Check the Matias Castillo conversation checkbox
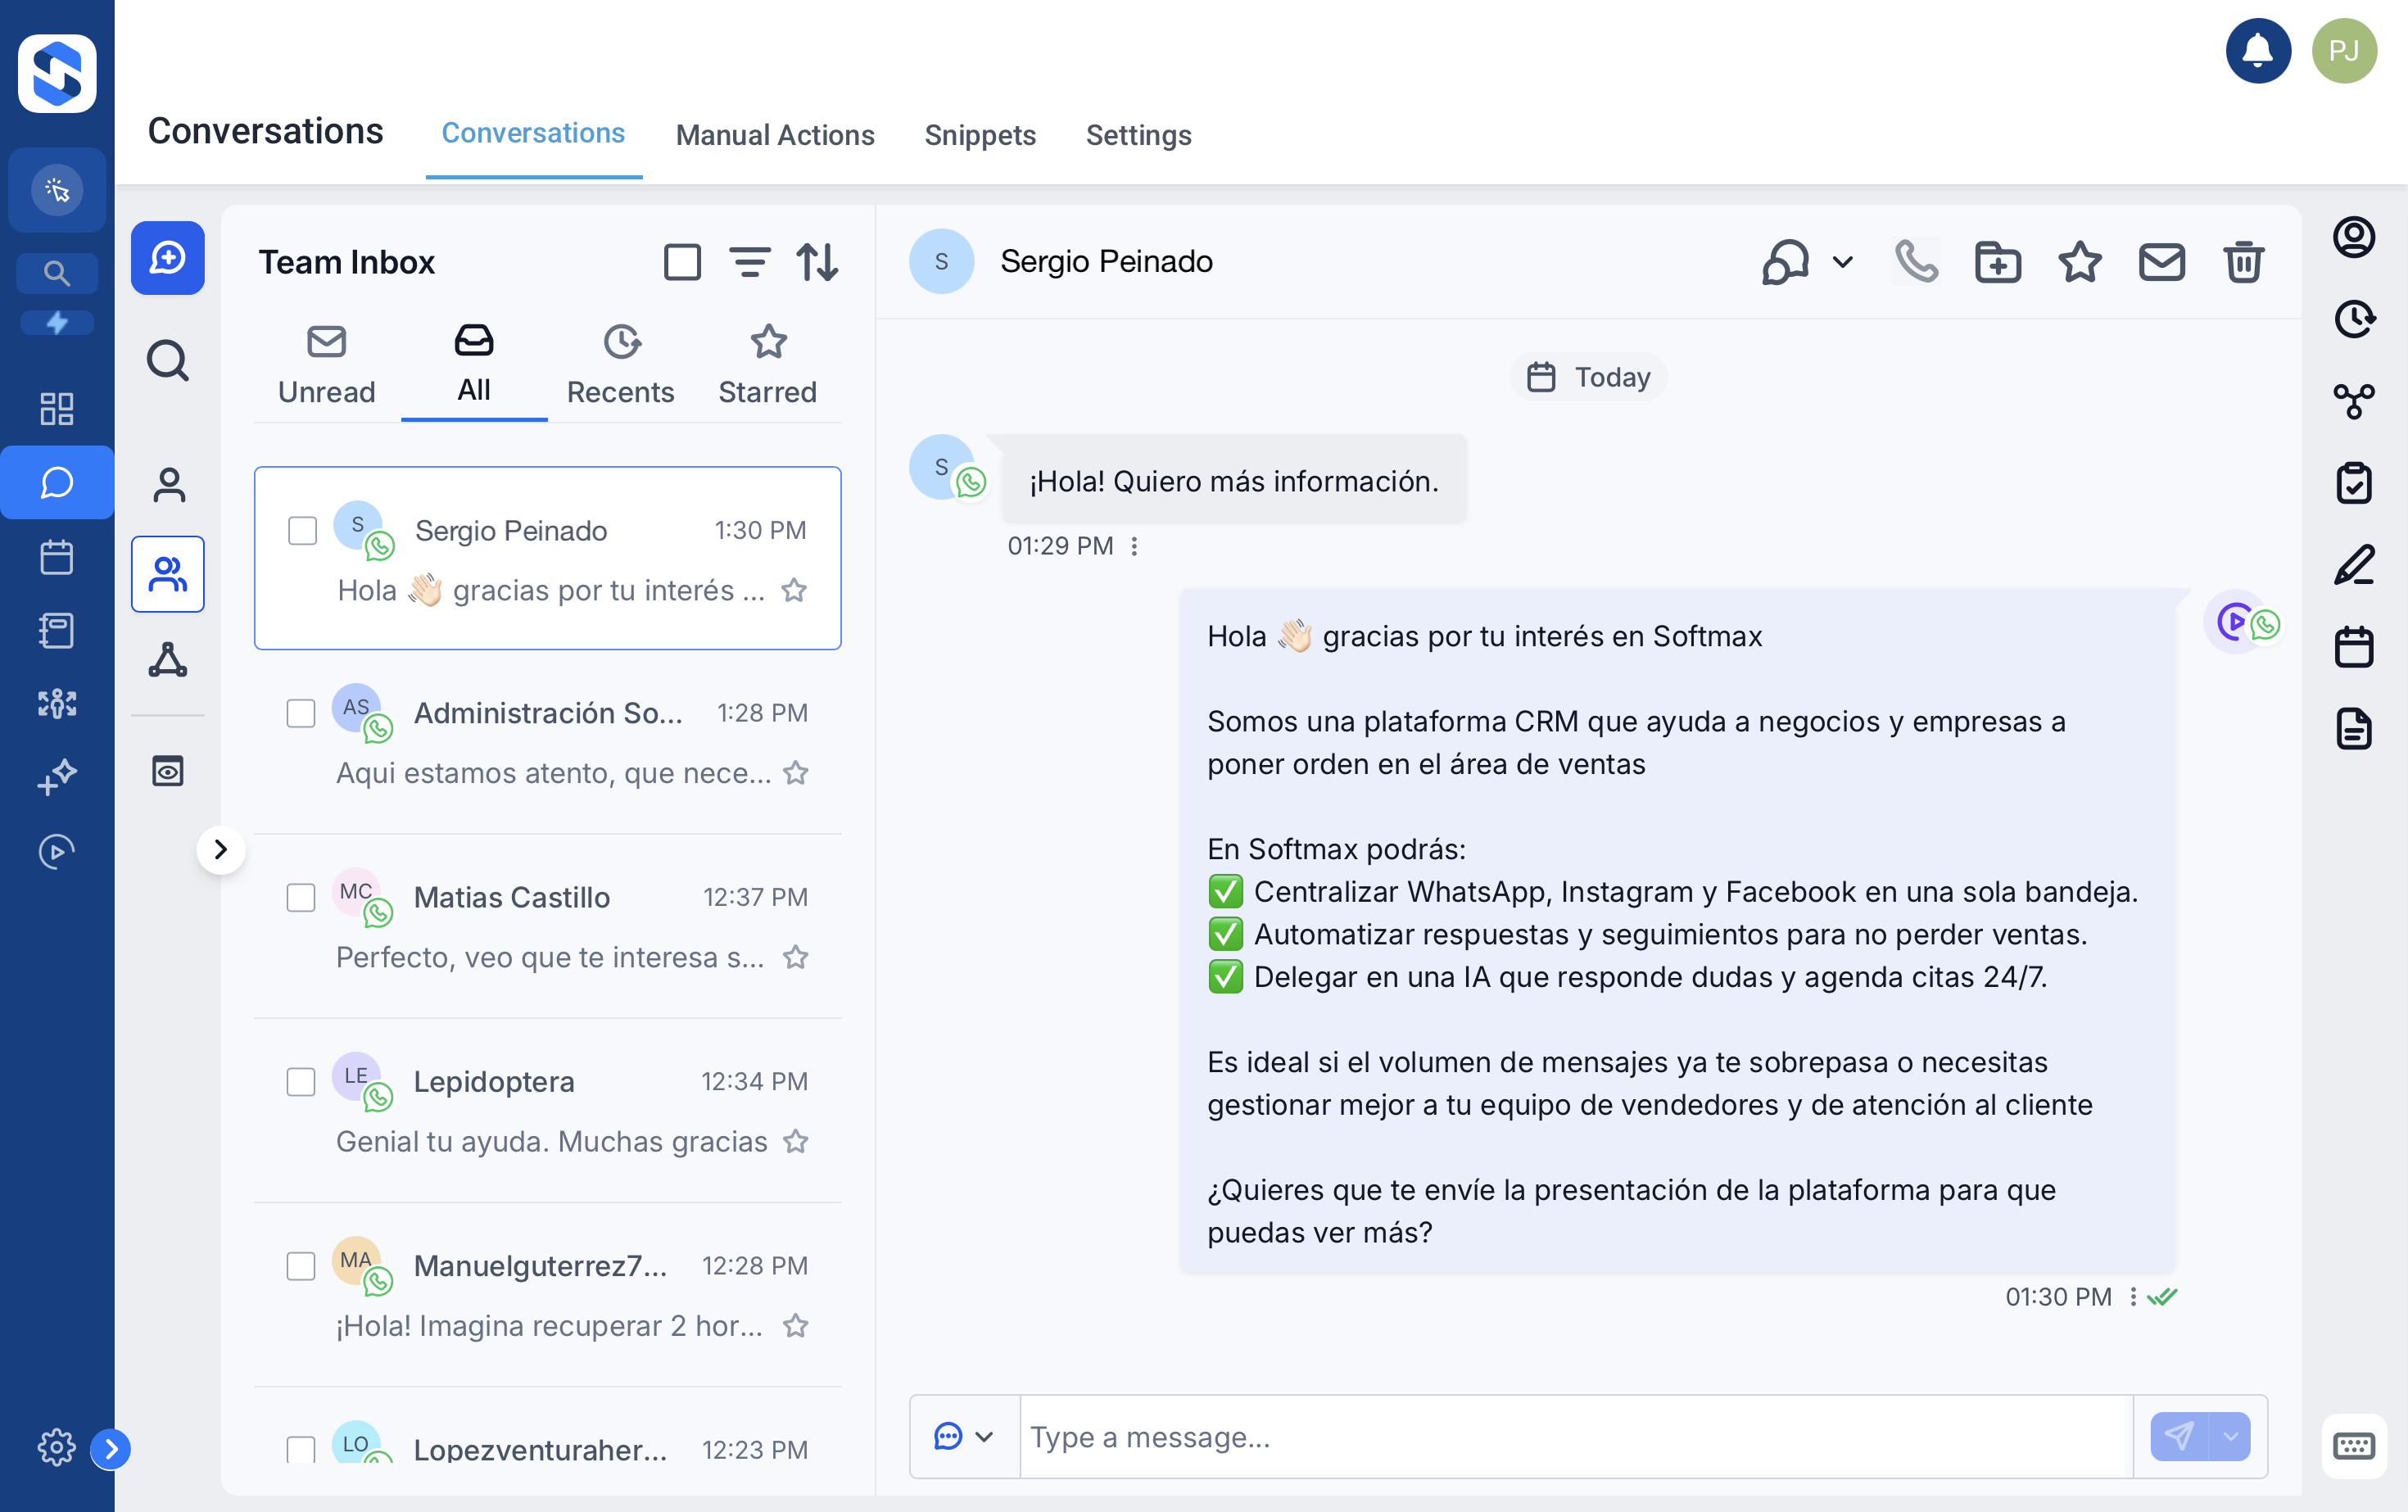This screenshot has height=1512, width=2408. point(301,898)
